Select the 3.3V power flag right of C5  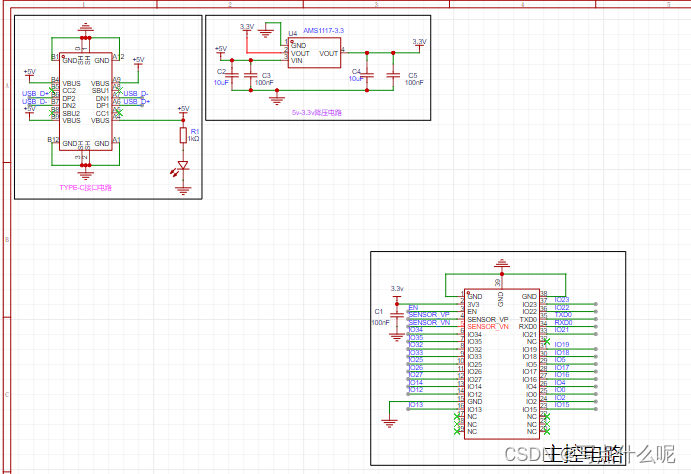[420, 44]
